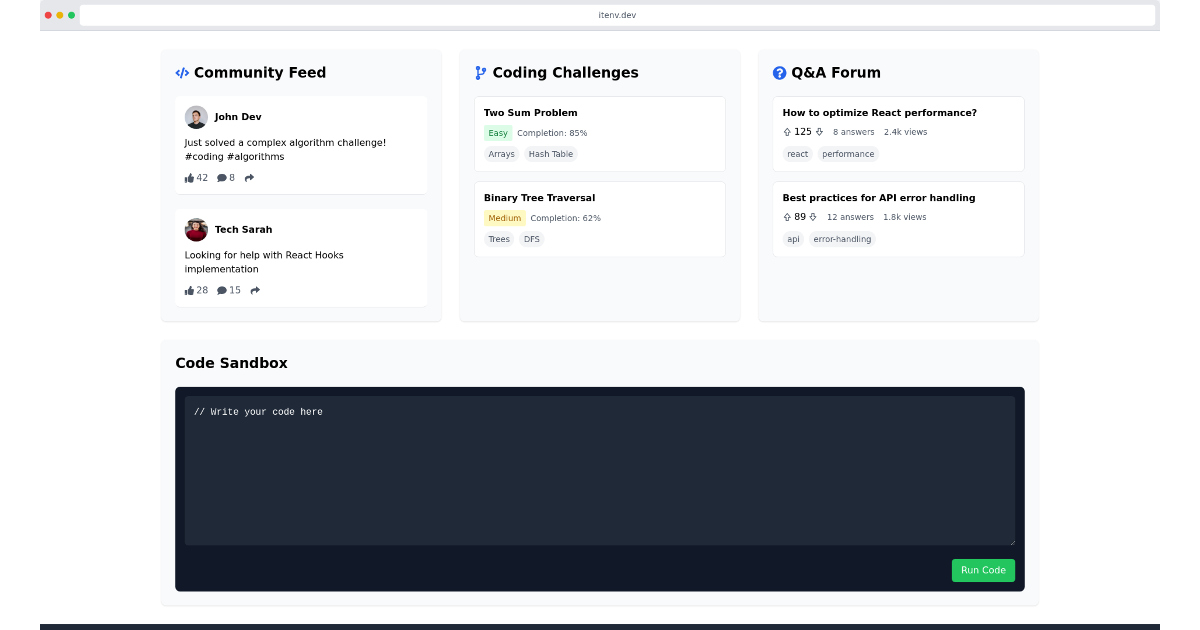Click the Coding Challenges branch icon

tap(480, 72)
